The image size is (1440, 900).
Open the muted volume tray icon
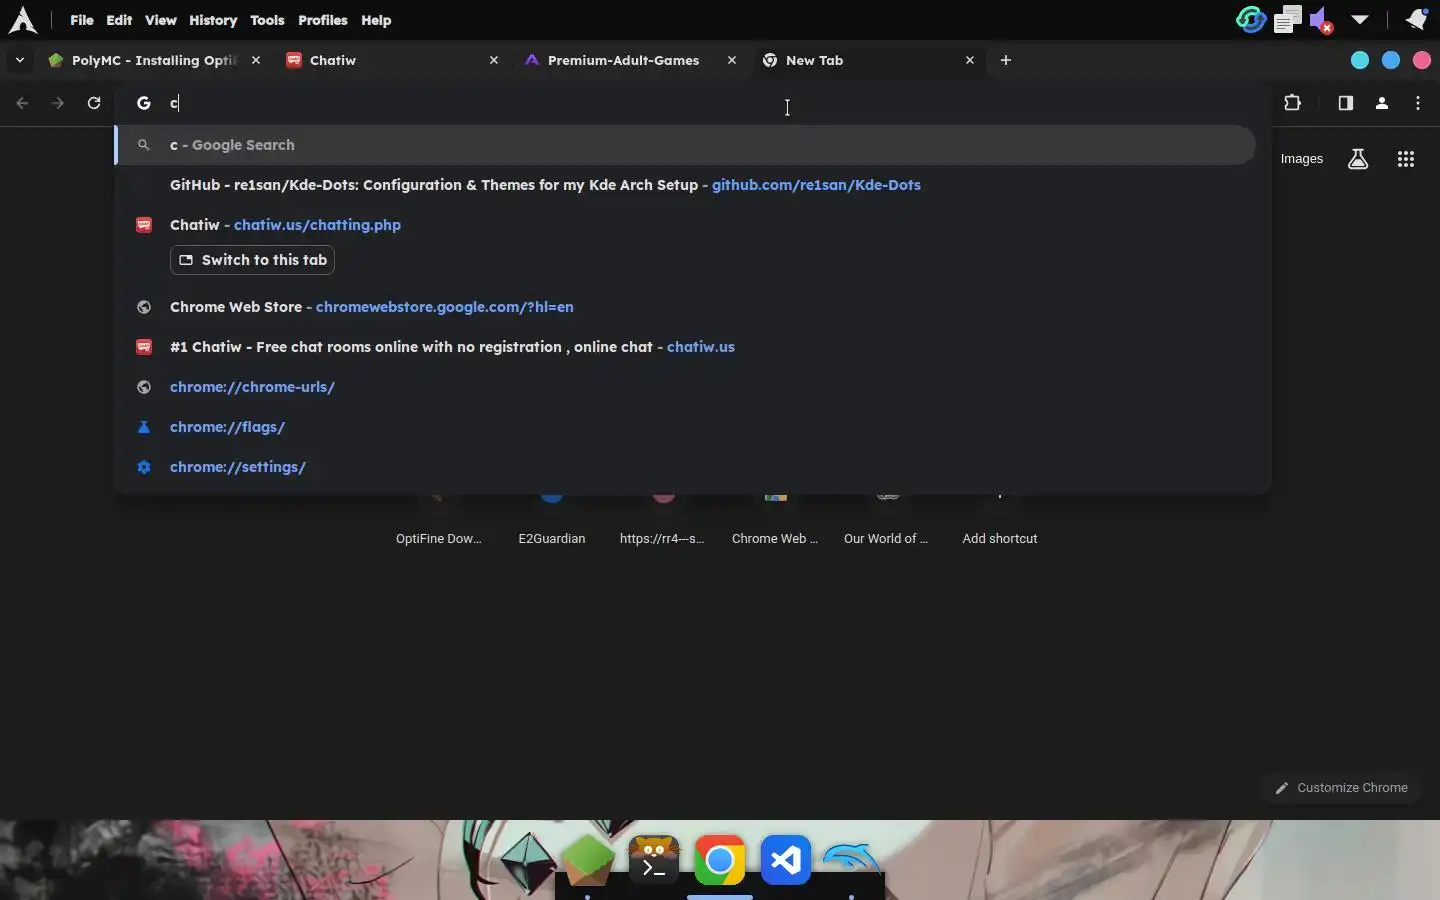coord(1322,20)
